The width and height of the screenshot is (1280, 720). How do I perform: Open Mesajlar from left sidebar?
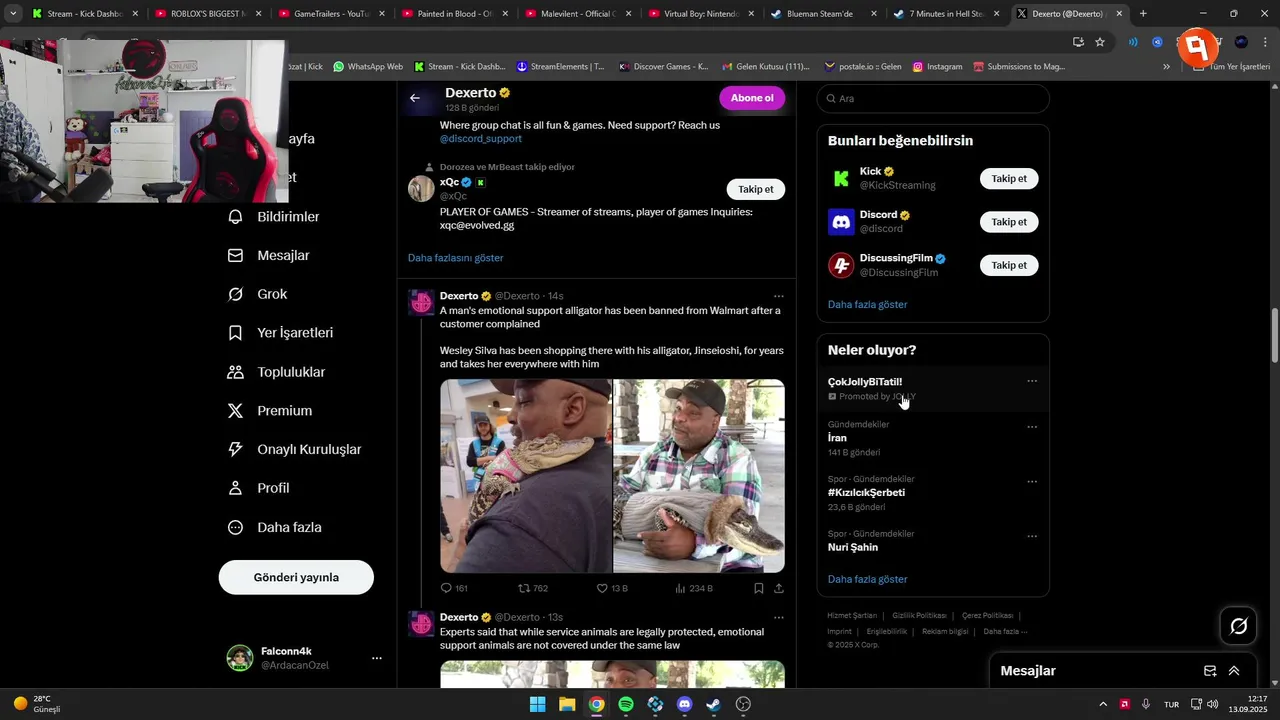click(269, 256)
